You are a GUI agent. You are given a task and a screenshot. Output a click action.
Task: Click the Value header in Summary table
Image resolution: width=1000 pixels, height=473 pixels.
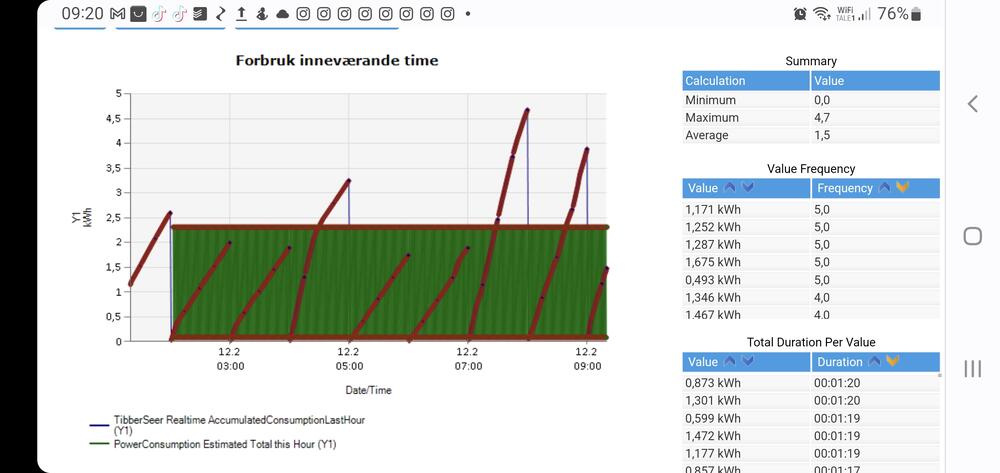click(x=875, y=81)
